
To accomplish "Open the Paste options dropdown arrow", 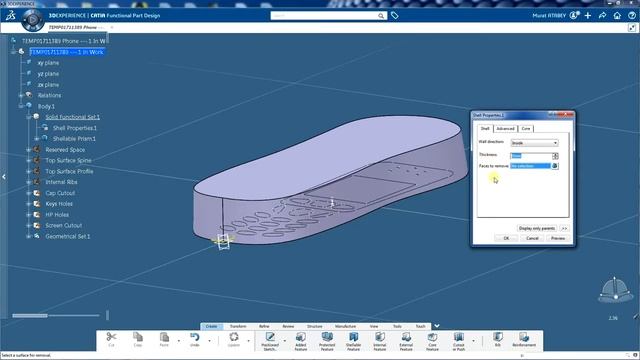I will (x=179, y=340).
